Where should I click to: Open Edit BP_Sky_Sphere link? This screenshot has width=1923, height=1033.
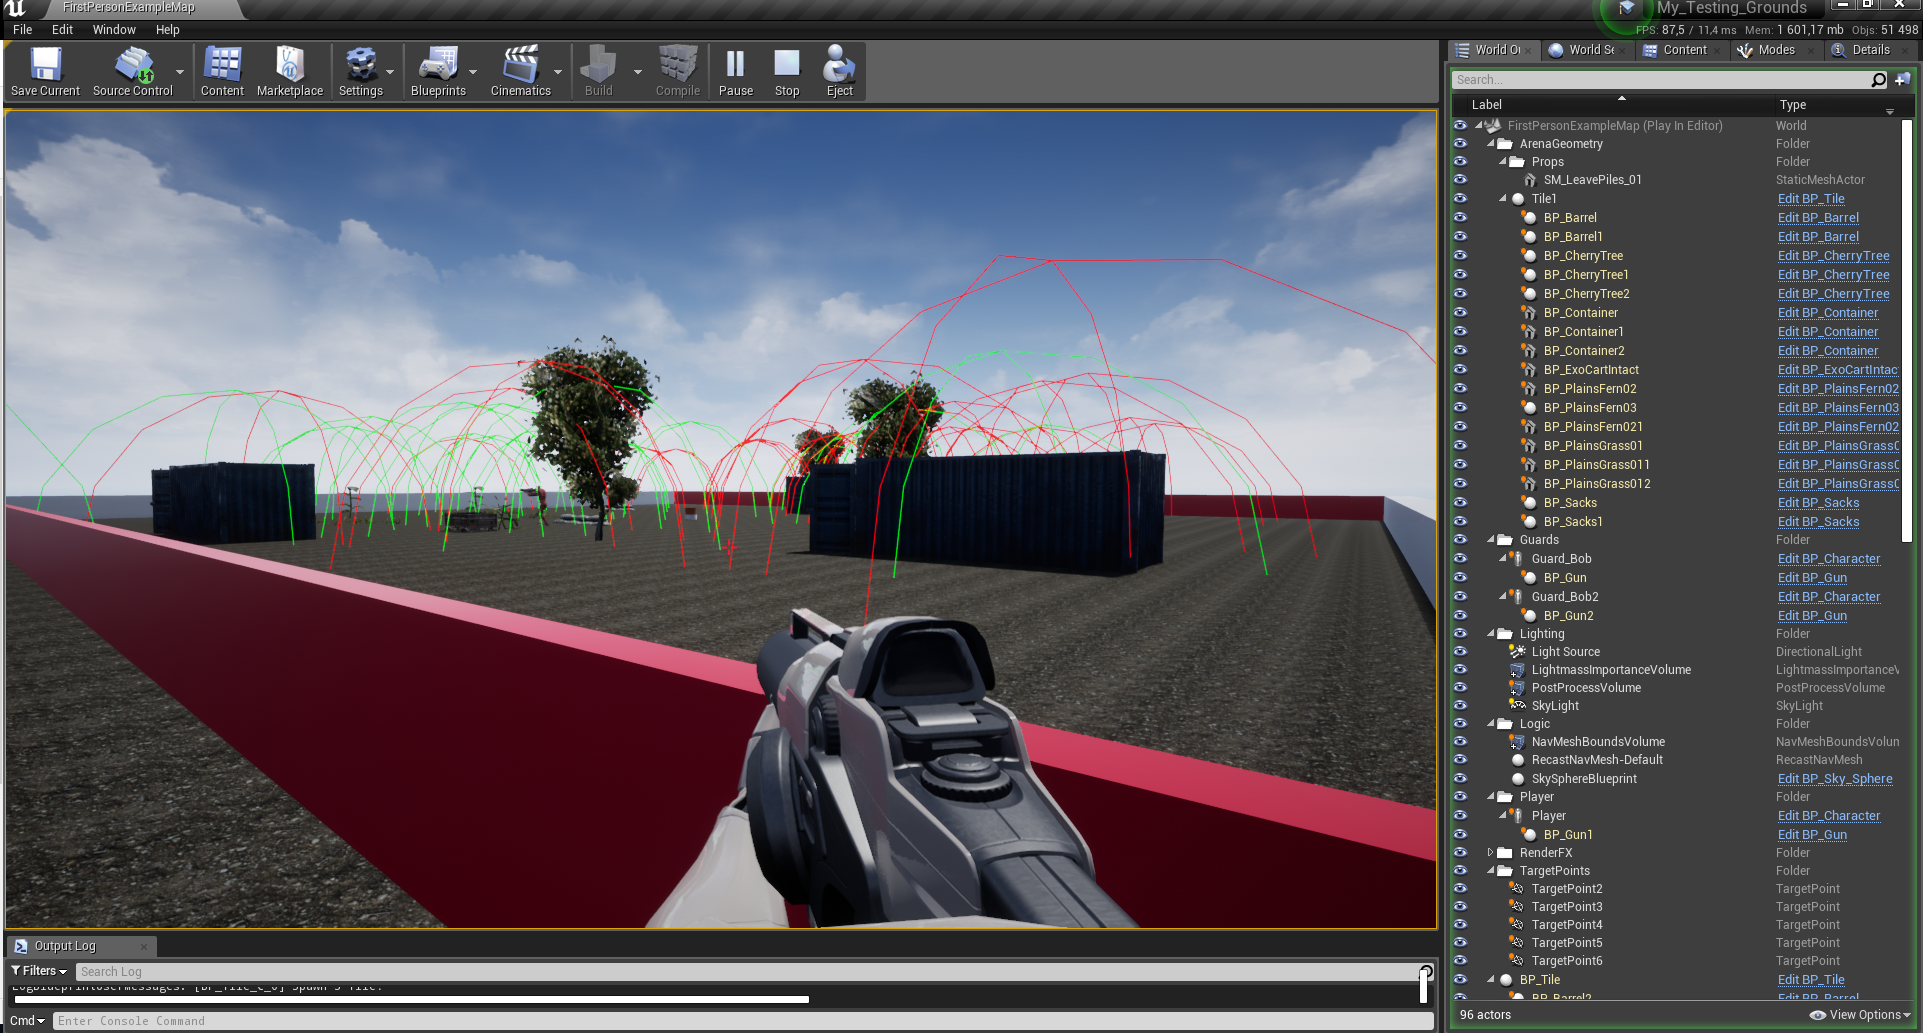[x=1835, y=779]
